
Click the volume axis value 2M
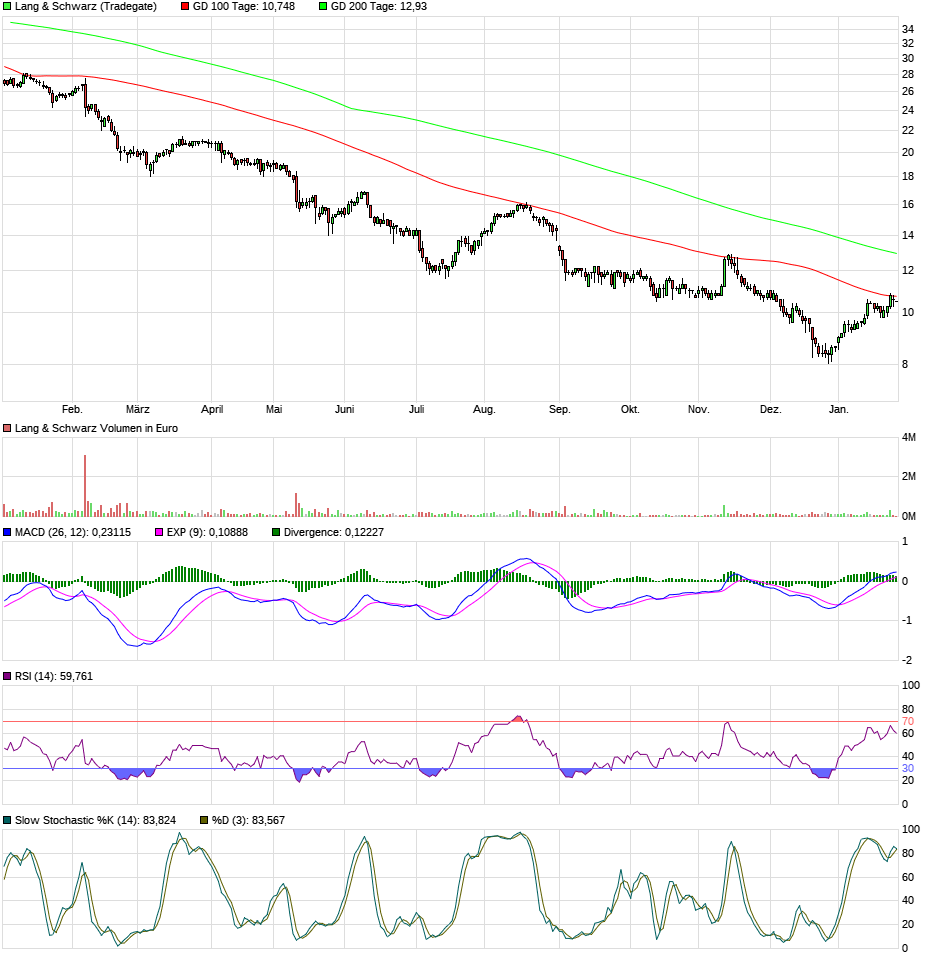pos(909,477)
